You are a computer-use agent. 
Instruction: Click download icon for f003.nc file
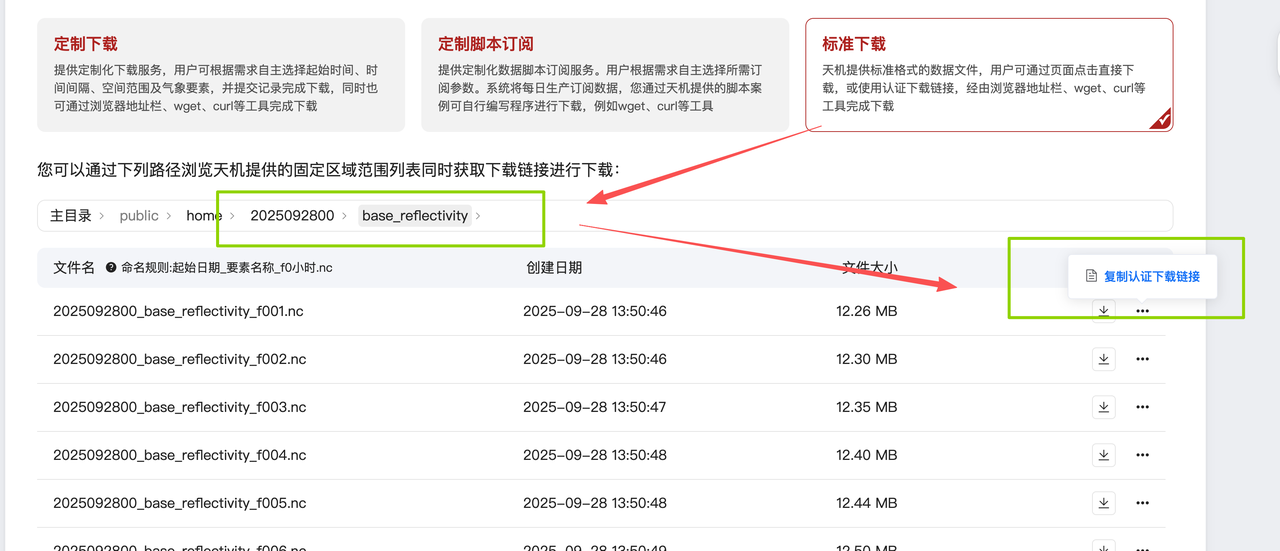pyautogui.click(x=1103, y=407)
